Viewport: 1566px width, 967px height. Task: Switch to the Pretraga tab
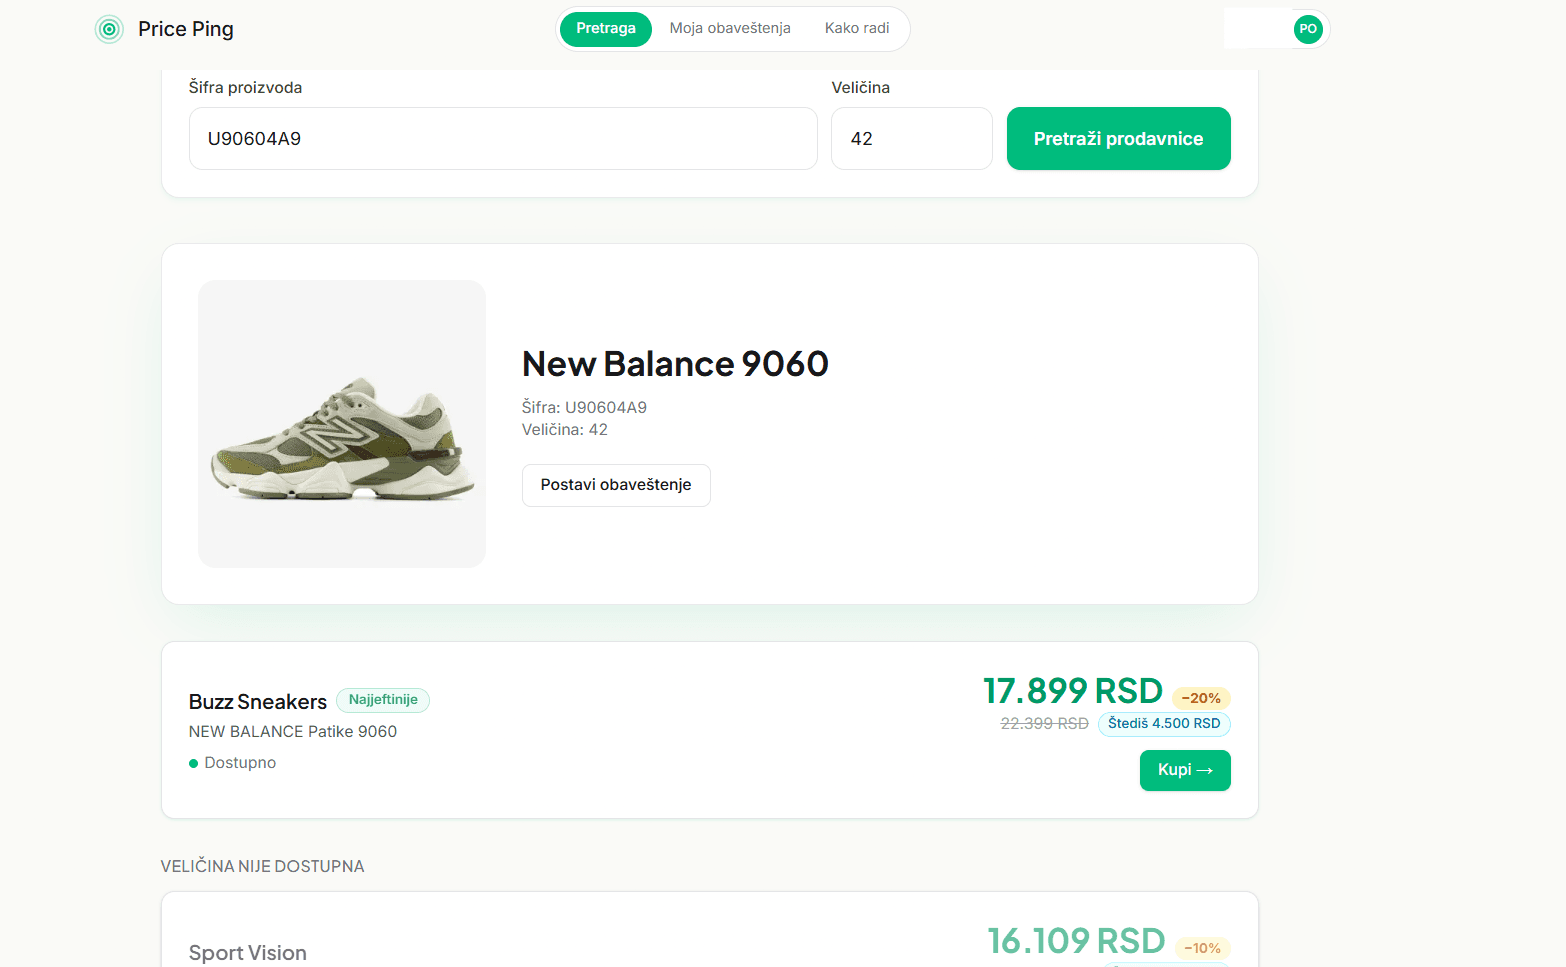click(606, 29)
